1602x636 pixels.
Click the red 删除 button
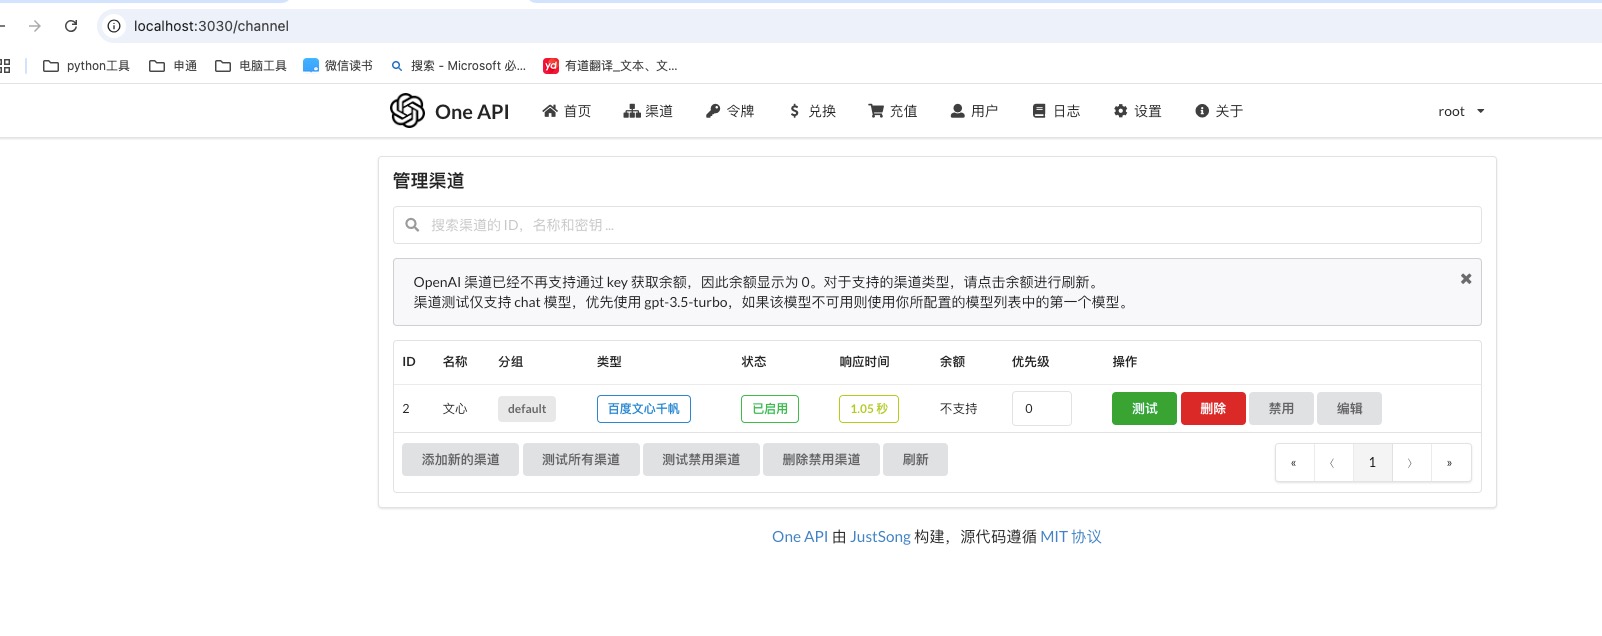(x=1212, y=408)
